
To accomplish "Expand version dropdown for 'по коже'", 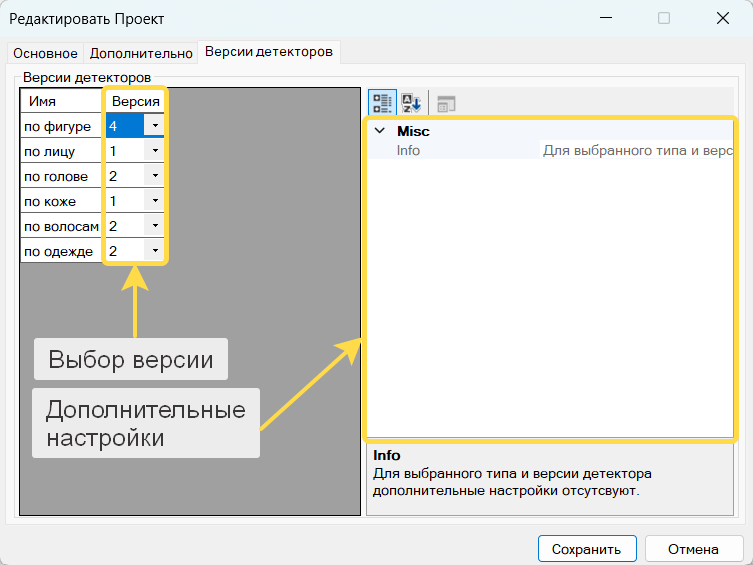I will pos(155,201).
